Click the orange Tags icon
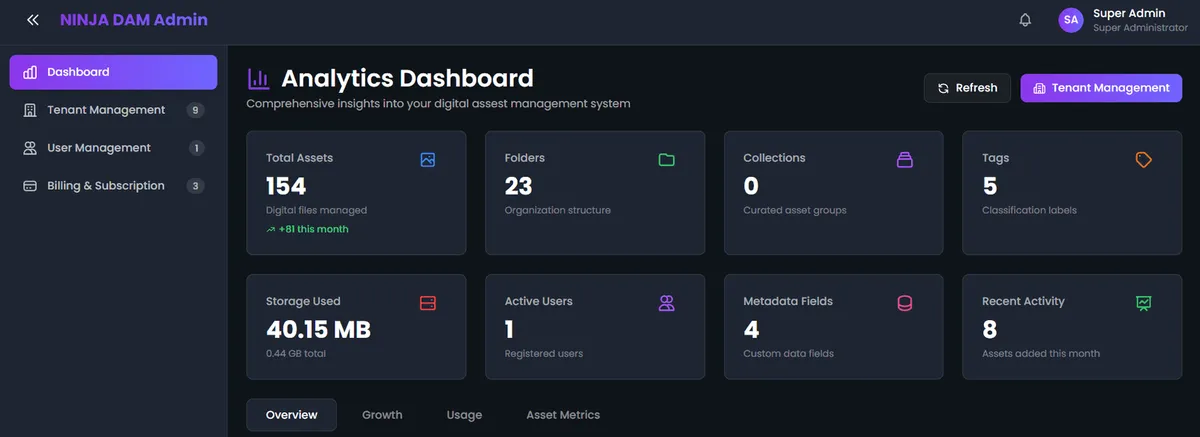The image size is (1200, 437). (x=1144, y=159)
